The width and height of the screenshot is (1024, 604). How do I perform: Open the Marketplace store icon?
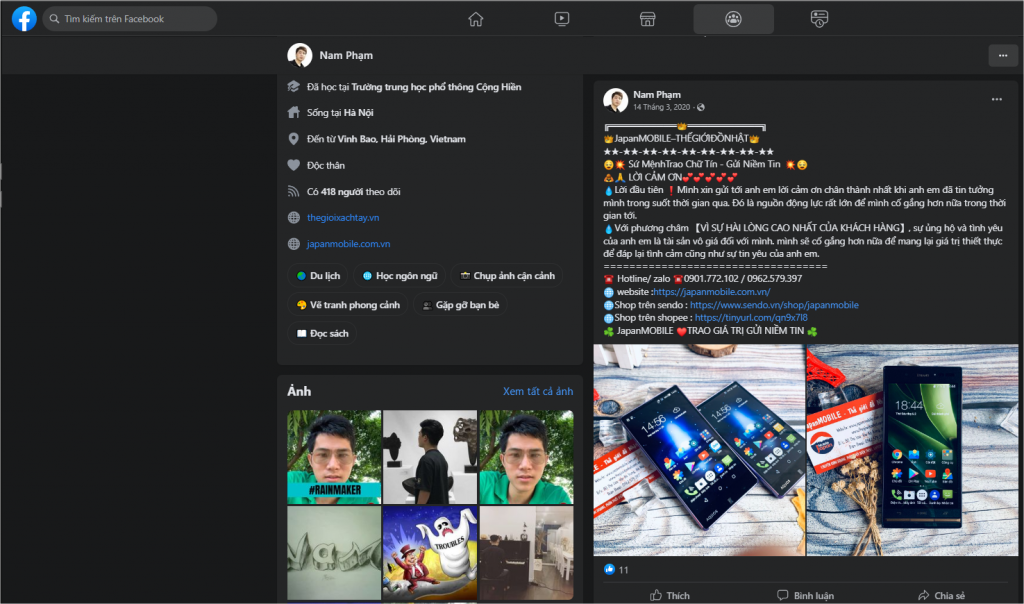tap(647, 19)
